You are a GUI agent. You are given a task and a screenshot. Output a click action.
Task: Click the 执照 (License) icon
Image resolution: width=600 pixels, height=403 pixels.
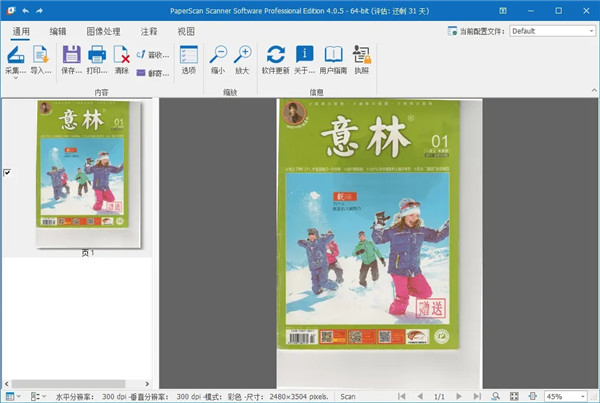361,54
